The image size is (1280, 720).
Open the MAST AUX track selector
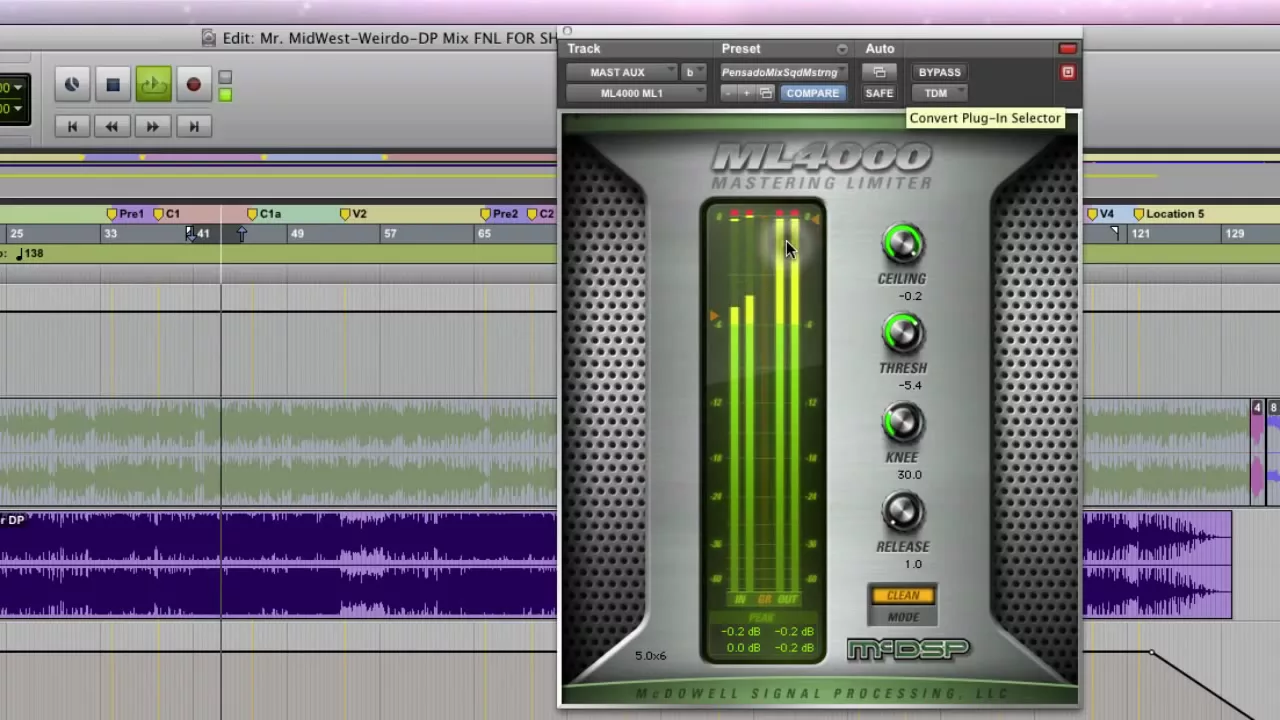pos(622,72)
